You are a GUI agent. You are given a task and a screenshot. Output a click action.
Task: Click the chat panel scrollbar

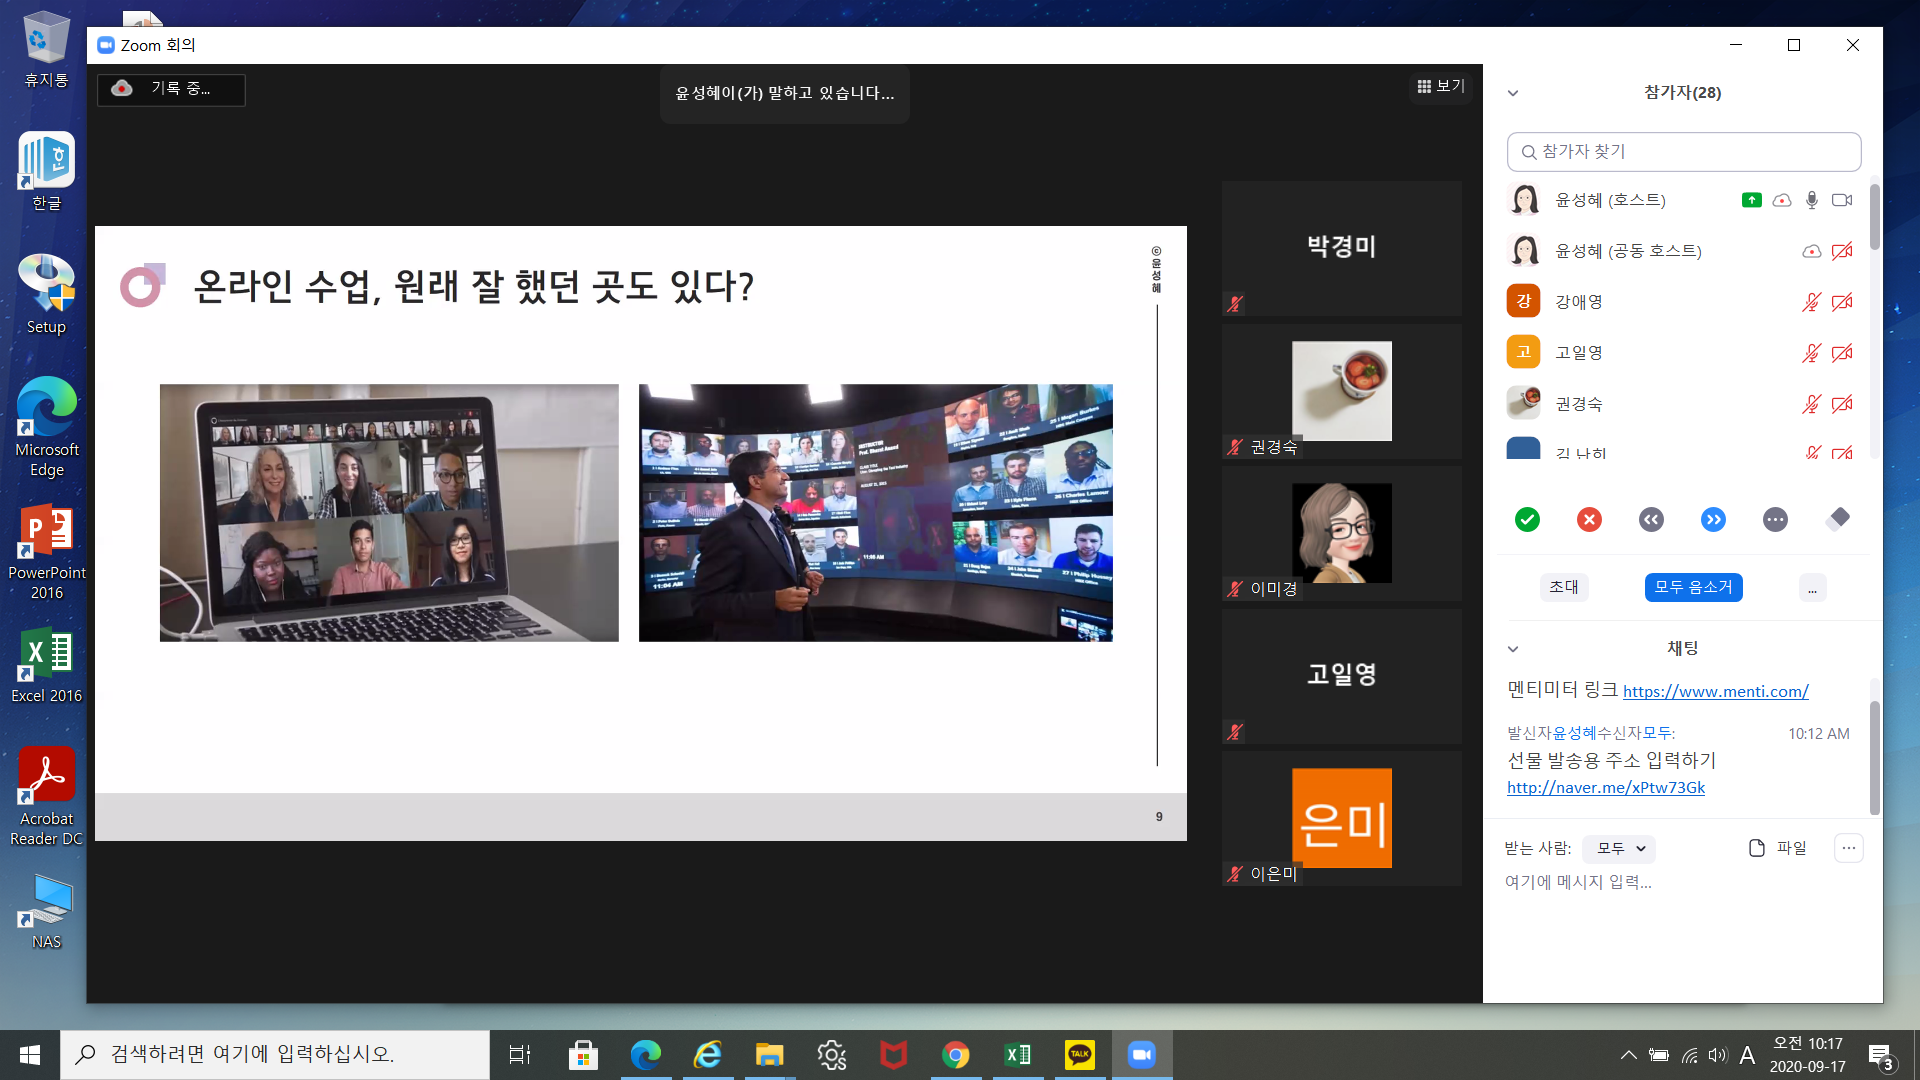(1874, 757)
